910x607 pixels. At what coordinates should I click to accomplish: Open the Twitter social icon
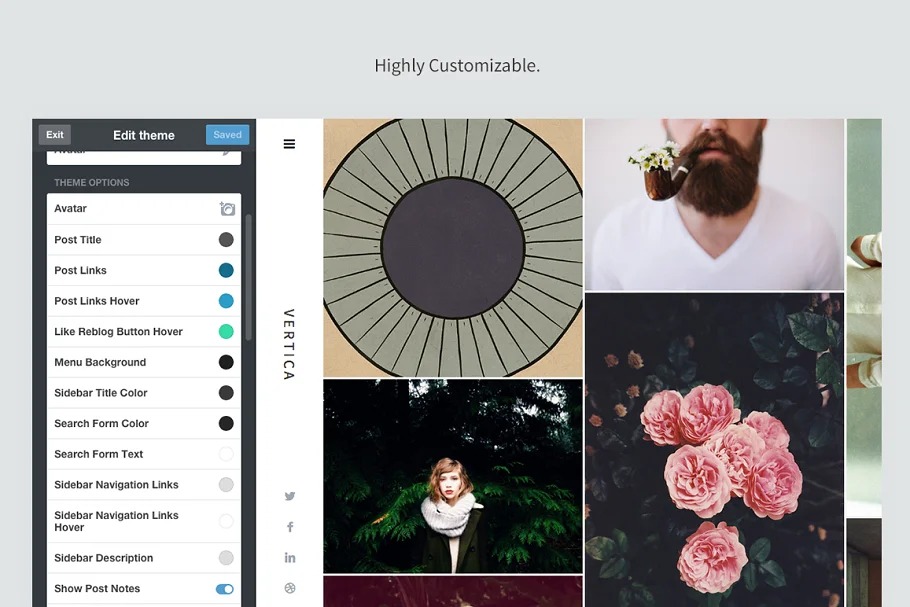(x=290, y=496)
